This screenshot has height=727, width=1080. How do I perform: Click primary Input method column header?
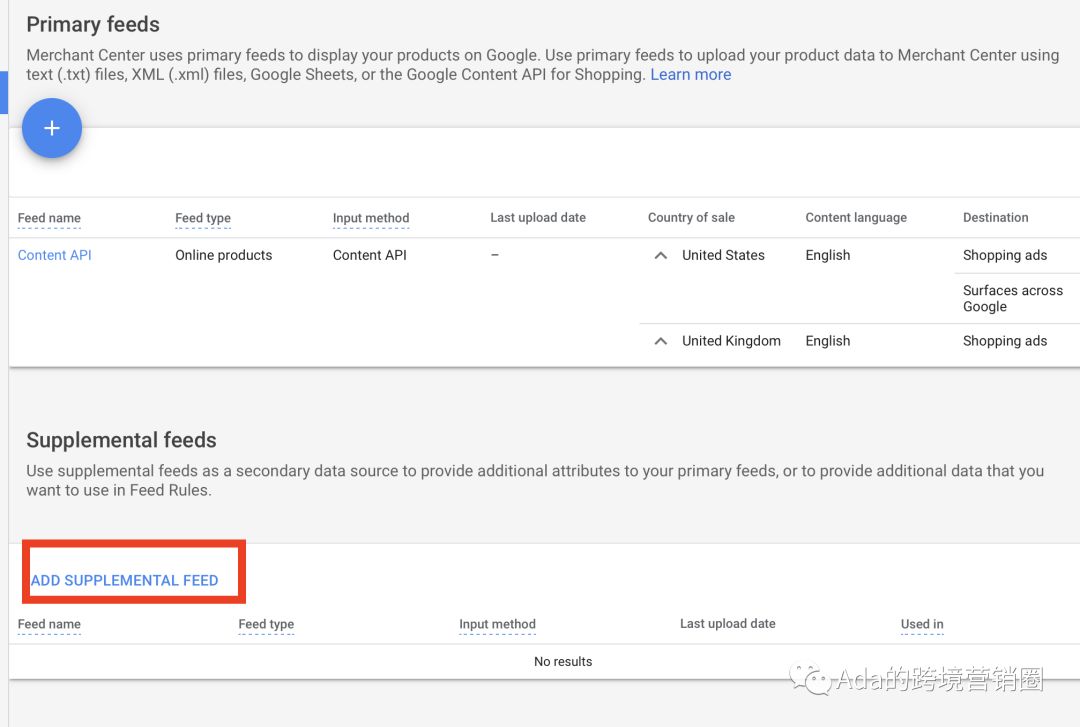371,218
